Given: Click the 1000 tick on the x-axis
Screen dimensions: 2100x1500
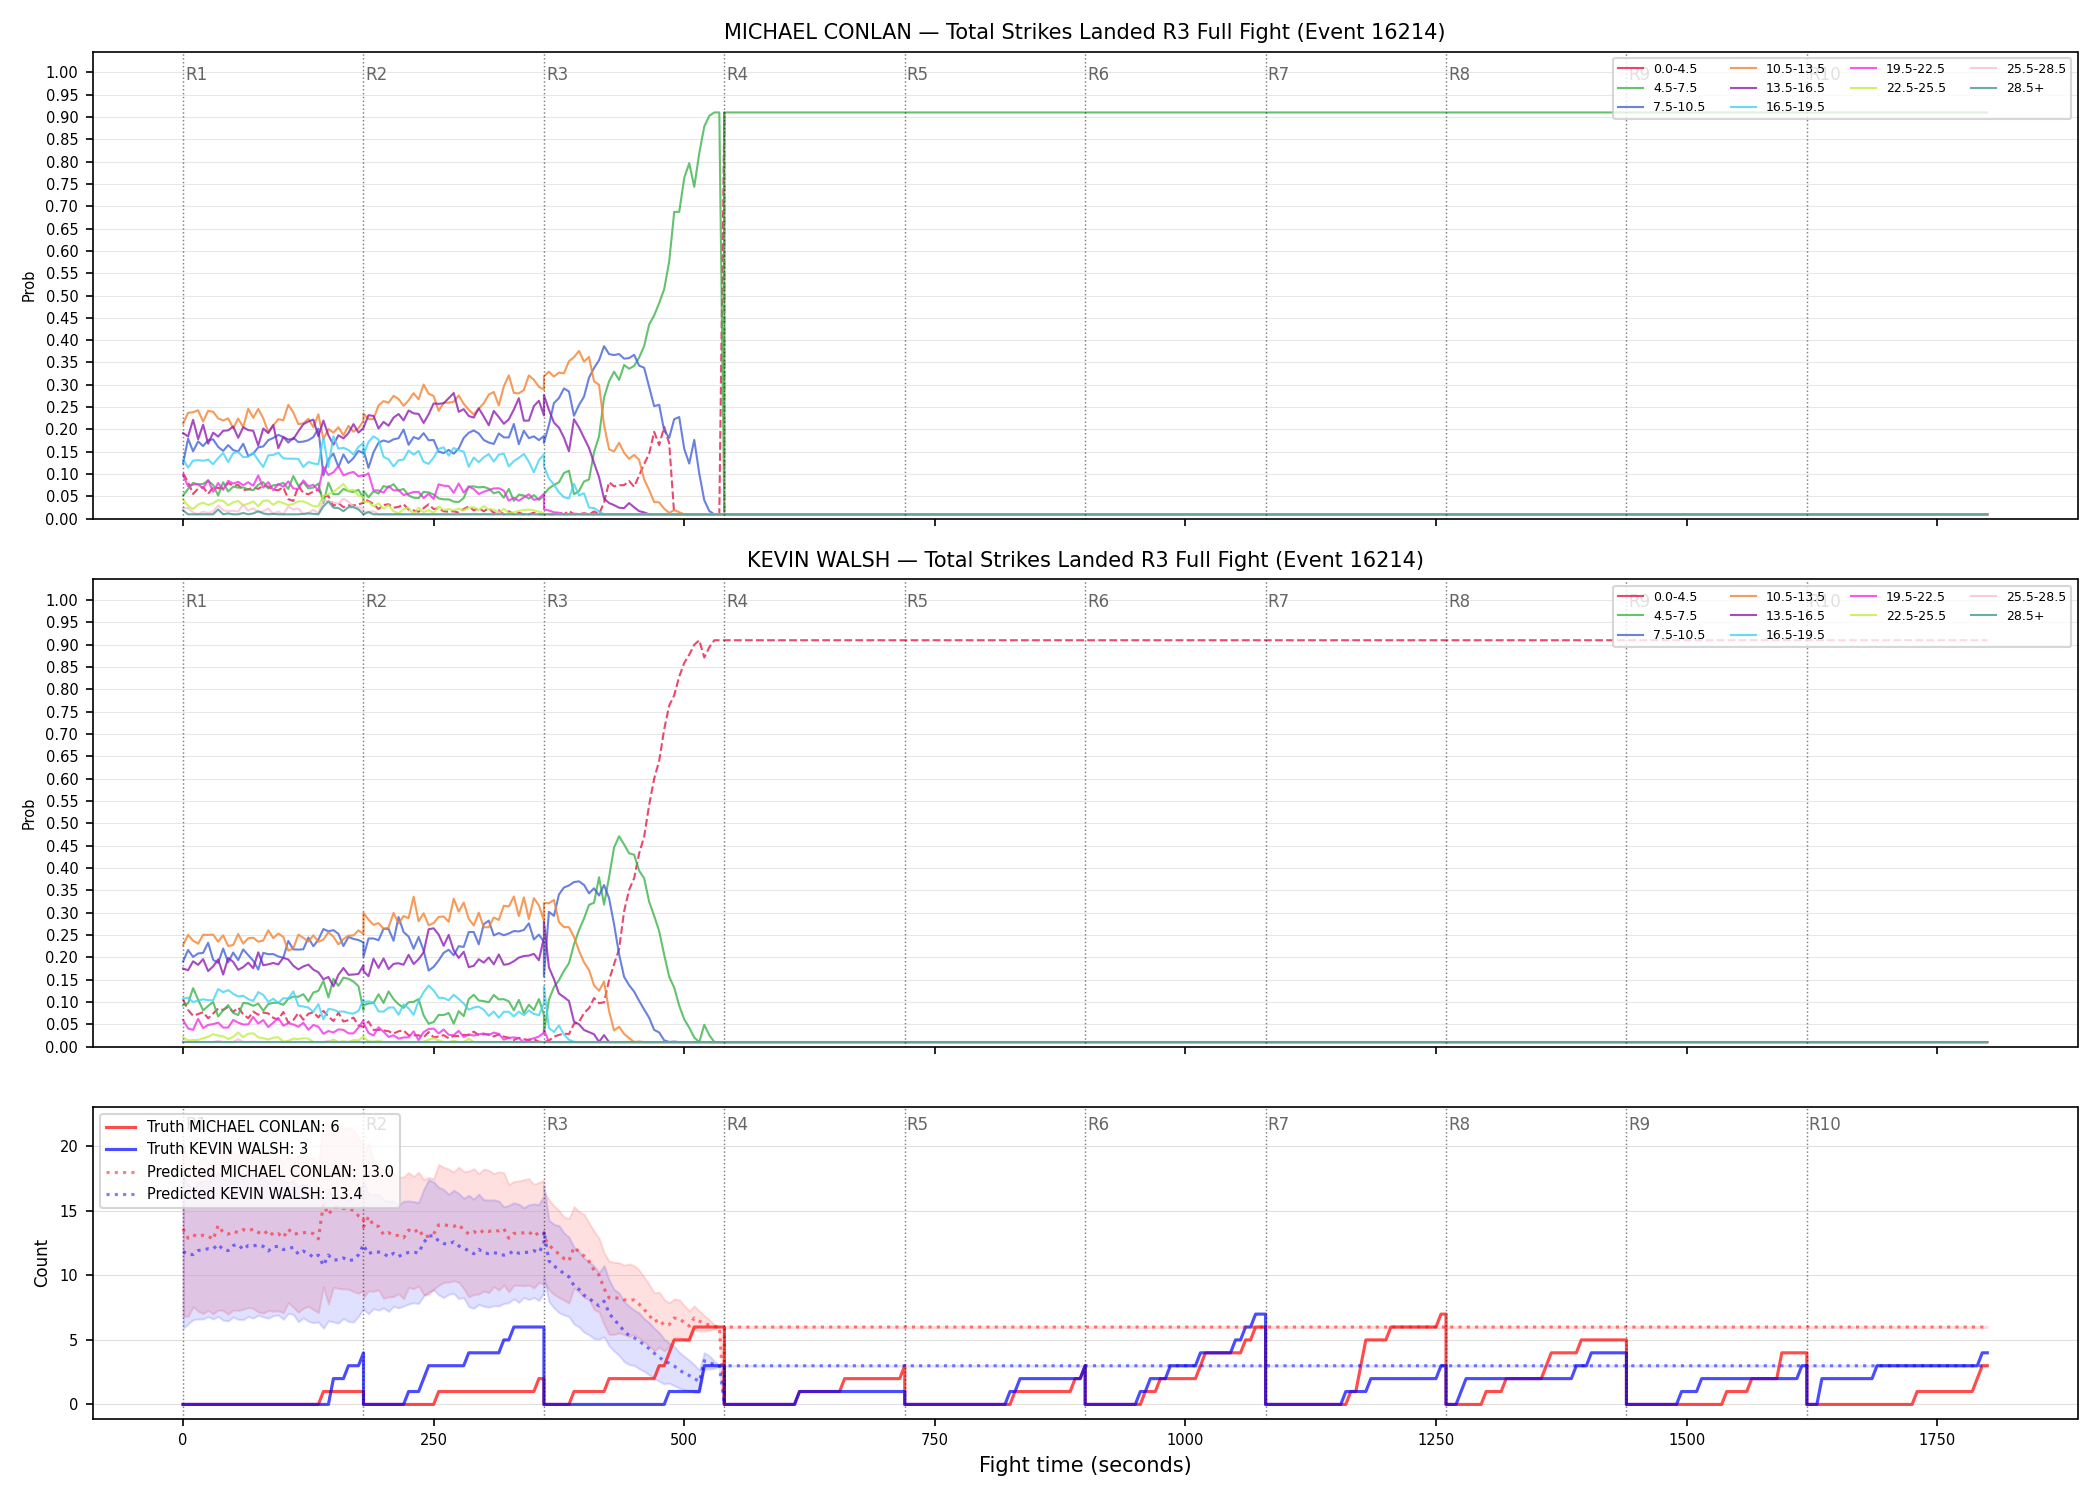Looking at the screenshot, I should 1185,1440.
